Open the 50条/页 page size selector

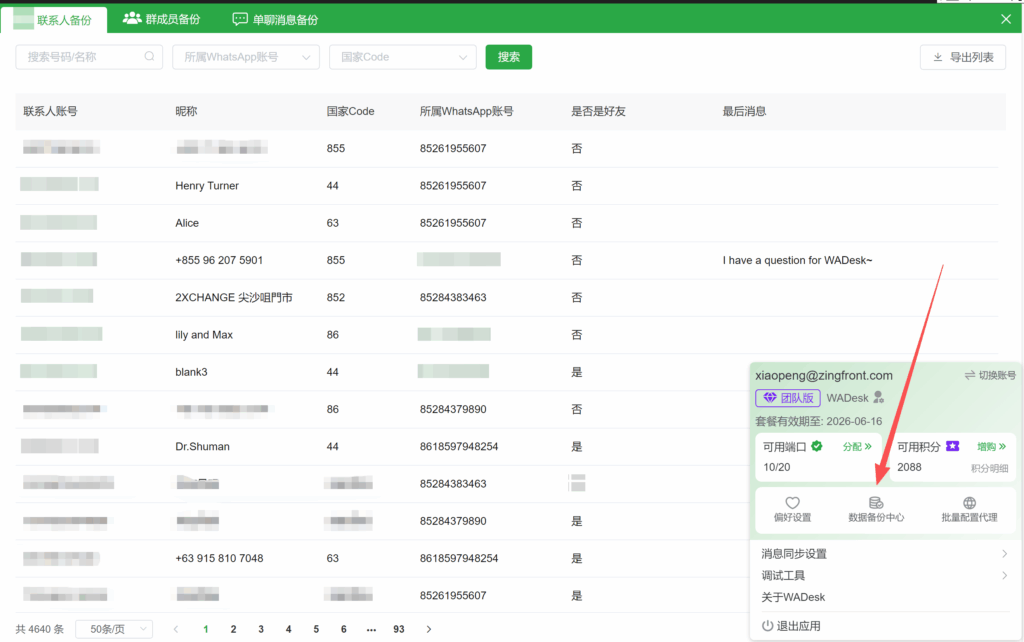114,629
